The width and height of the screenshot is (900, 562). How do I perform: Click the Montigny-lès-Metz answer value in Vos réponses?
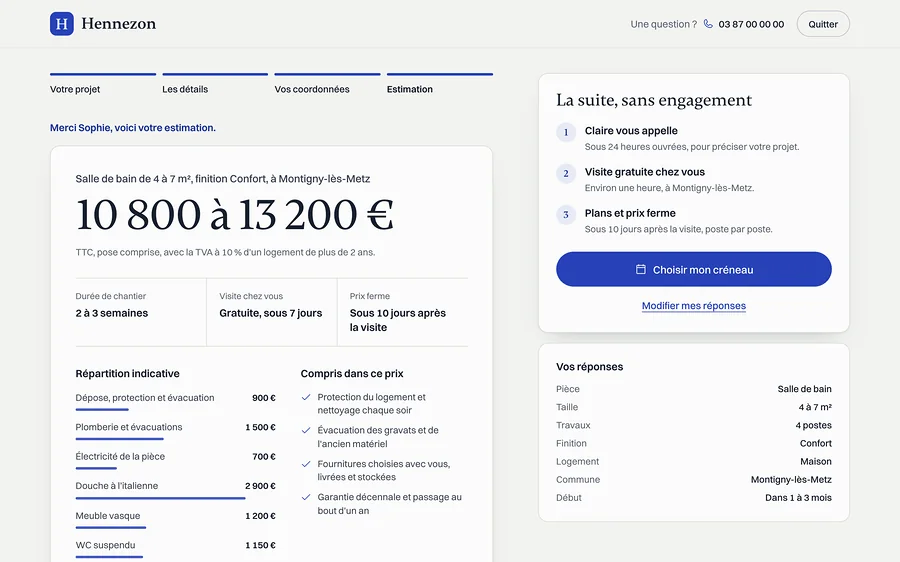791,479
